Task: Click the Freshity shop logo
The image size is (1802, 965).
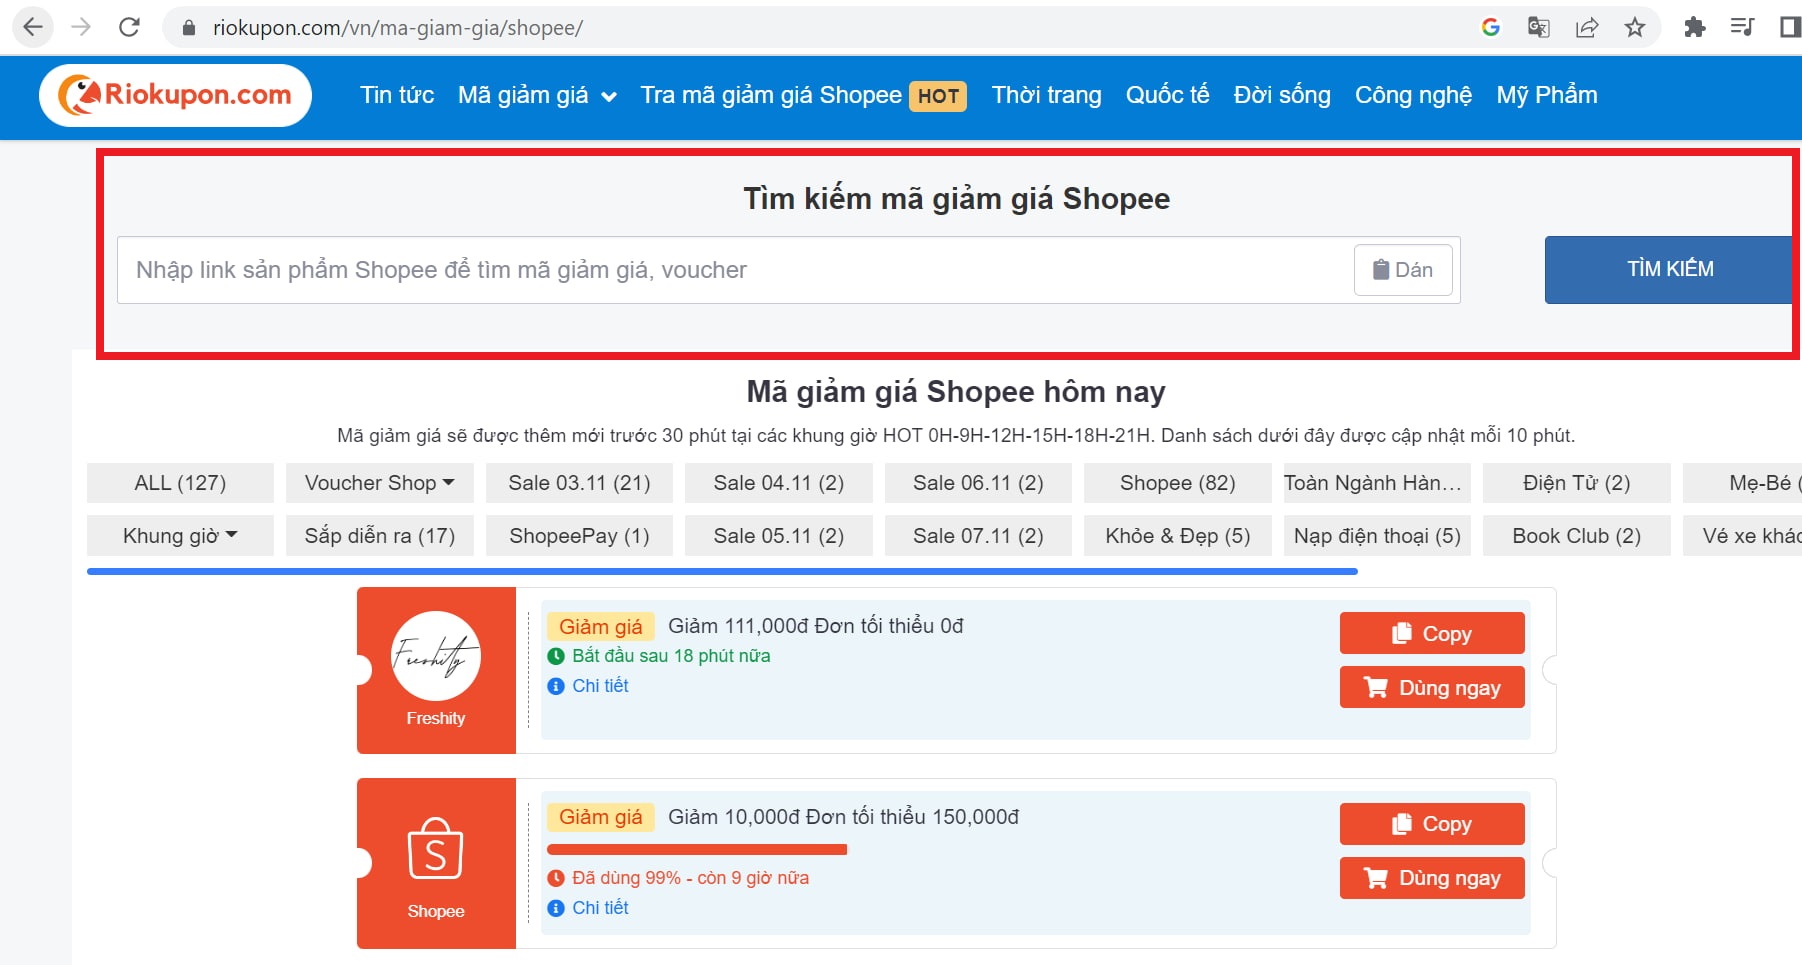Action: click(436, 657)
